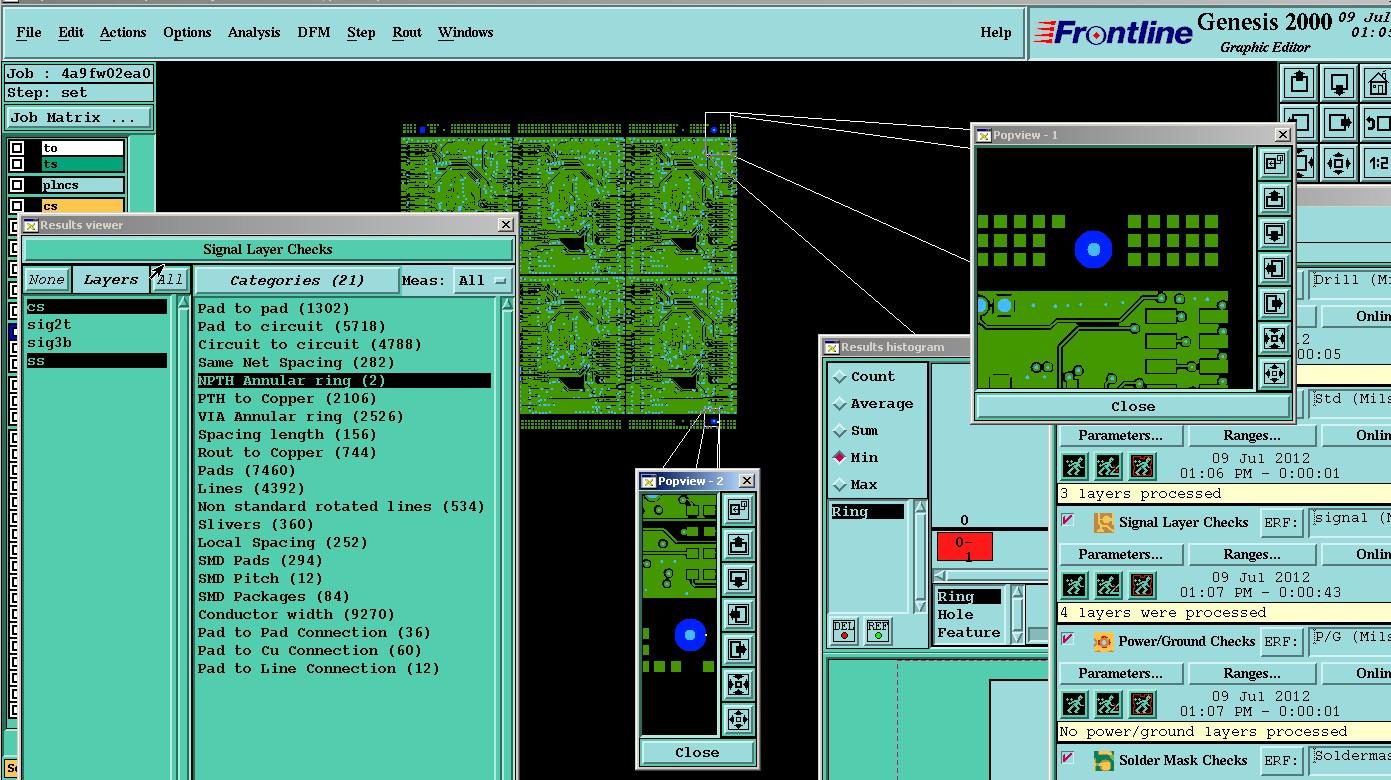This screenshot has height=780, width=1391.
Task: Zoom in using Popview 1 inward arrows icon
Action: point(1274,339)
